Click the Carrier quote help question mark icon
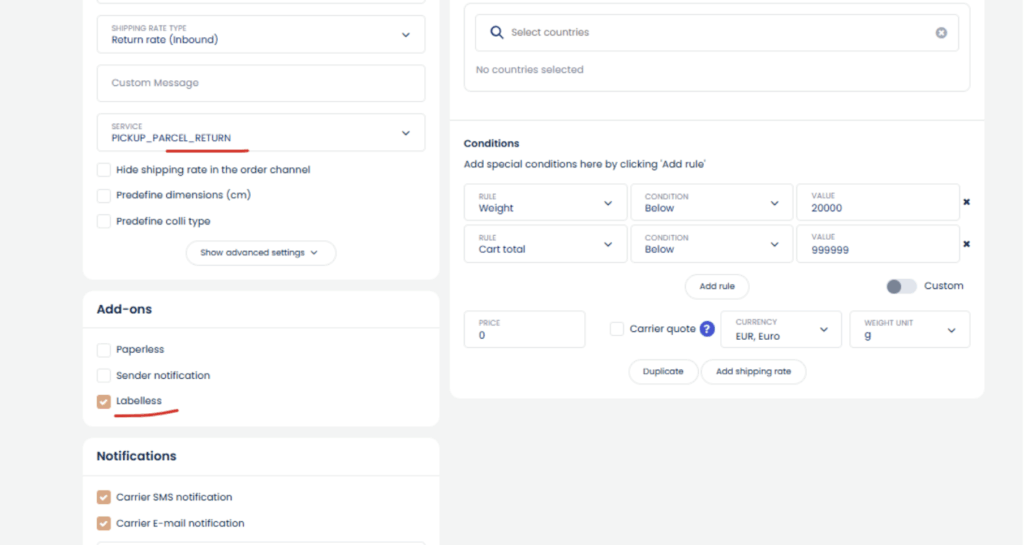 pos(707,329)
